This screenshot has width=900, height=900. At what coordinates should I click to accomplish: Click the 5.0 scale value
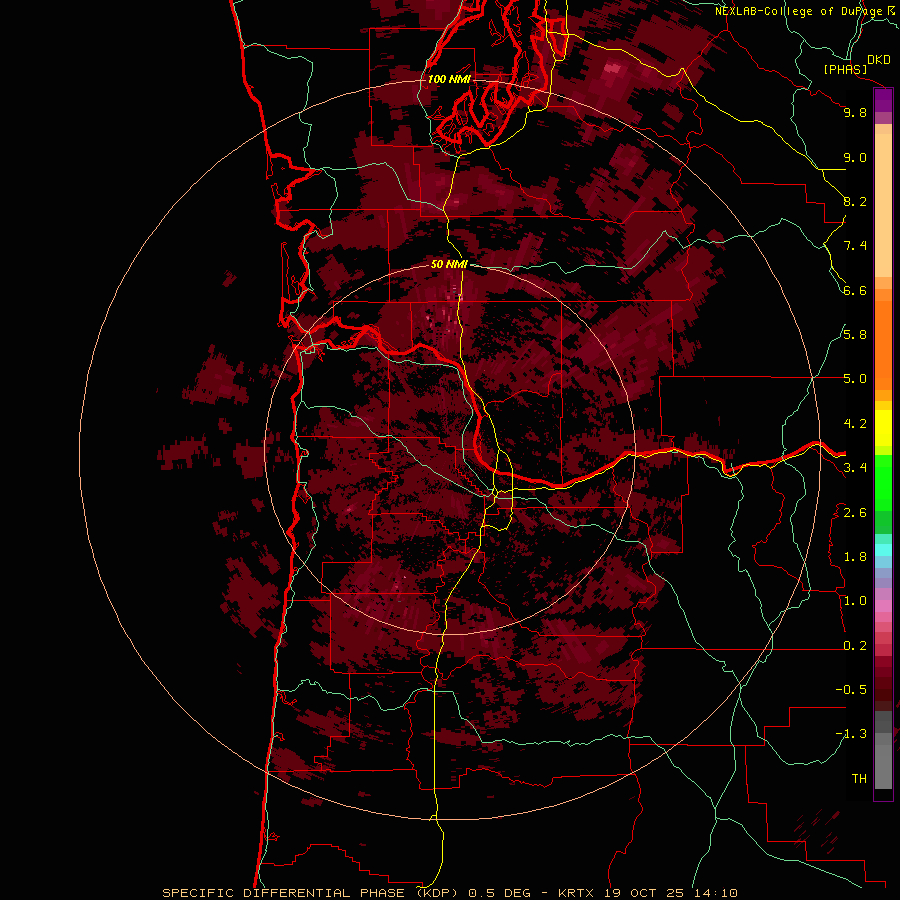(855, 379)
